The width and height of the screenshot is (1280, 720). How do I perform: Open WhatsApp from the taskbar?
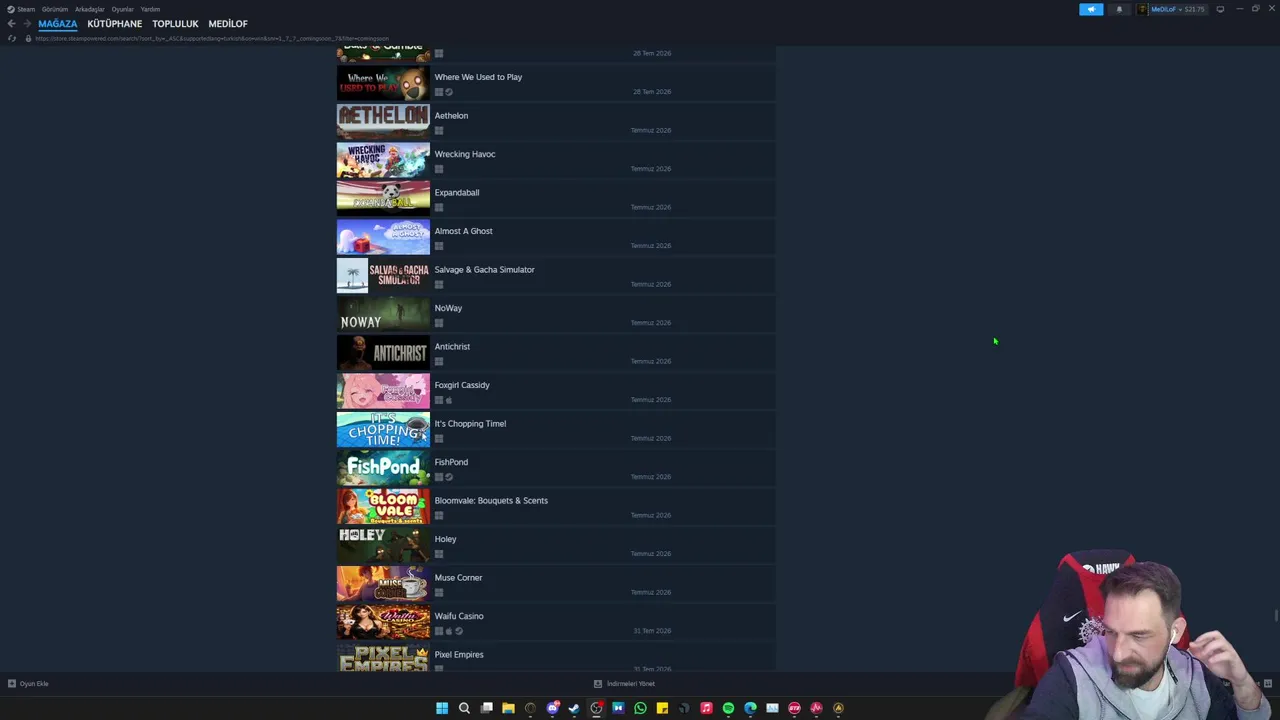[640, 708]
